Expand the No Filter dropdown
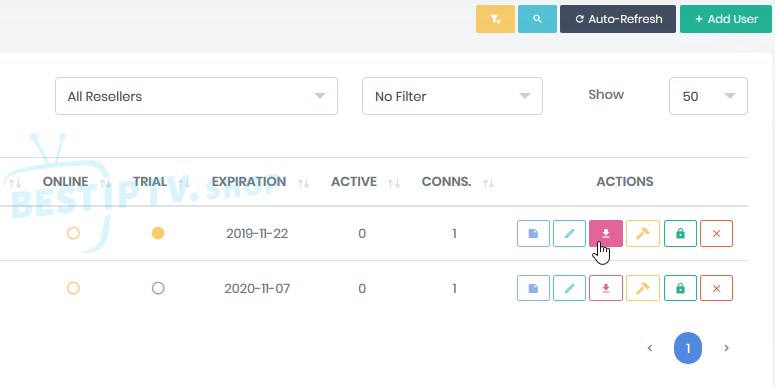 pyautogui.click(x=452, y=96)
